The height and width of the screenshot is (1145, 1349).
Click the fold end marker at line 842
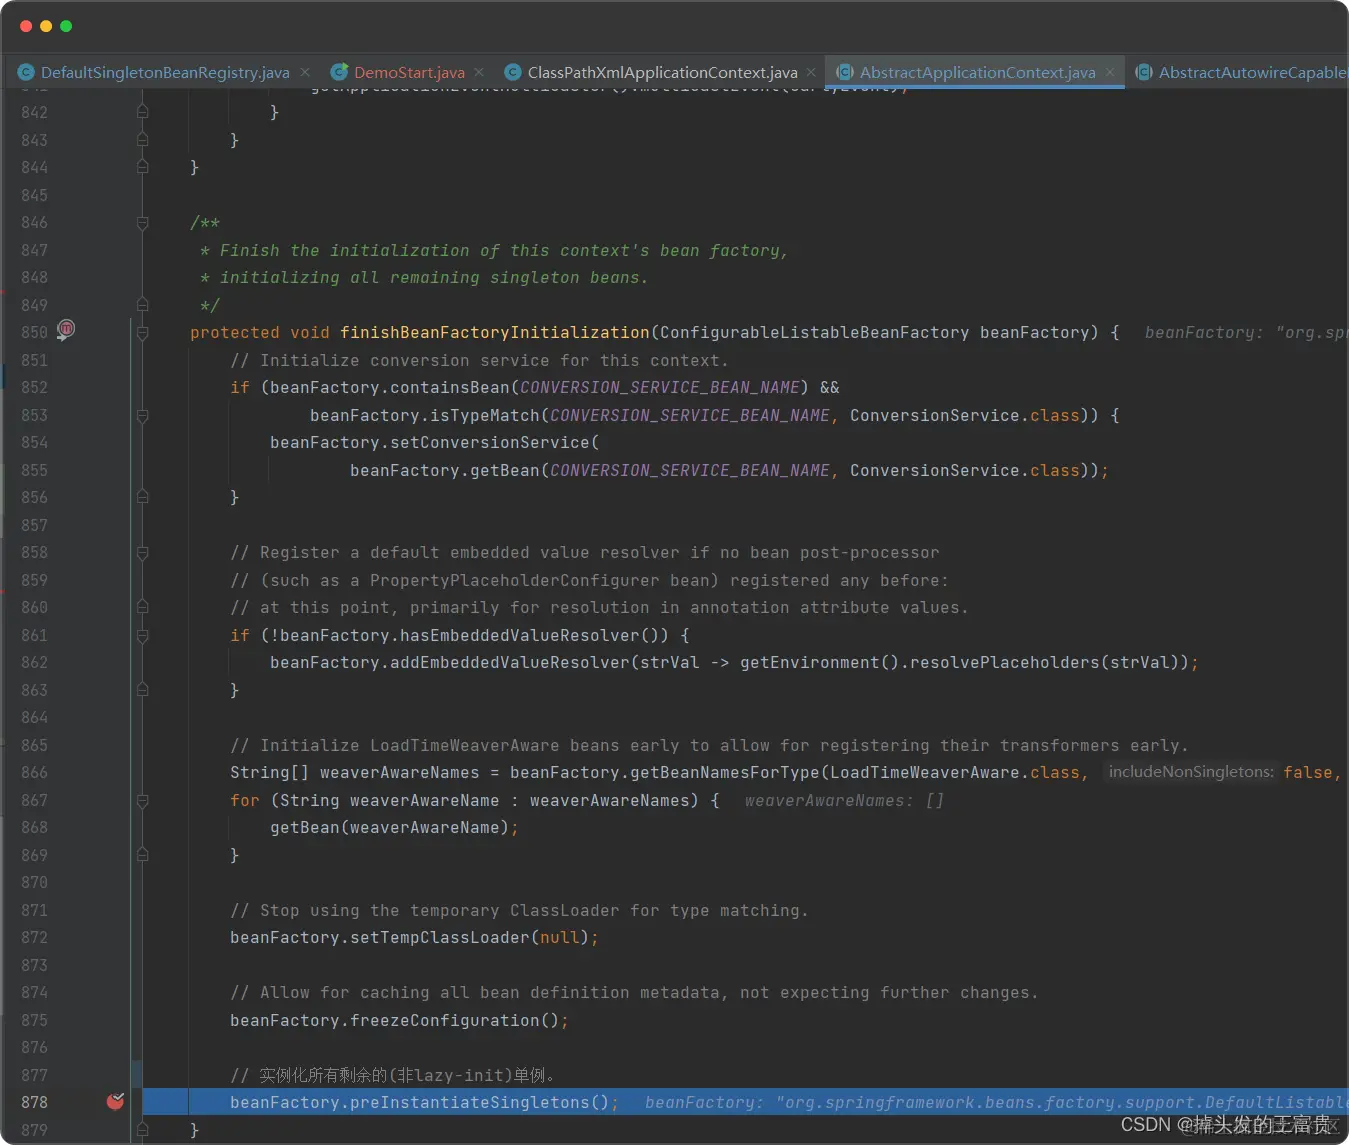pos(143,112)
